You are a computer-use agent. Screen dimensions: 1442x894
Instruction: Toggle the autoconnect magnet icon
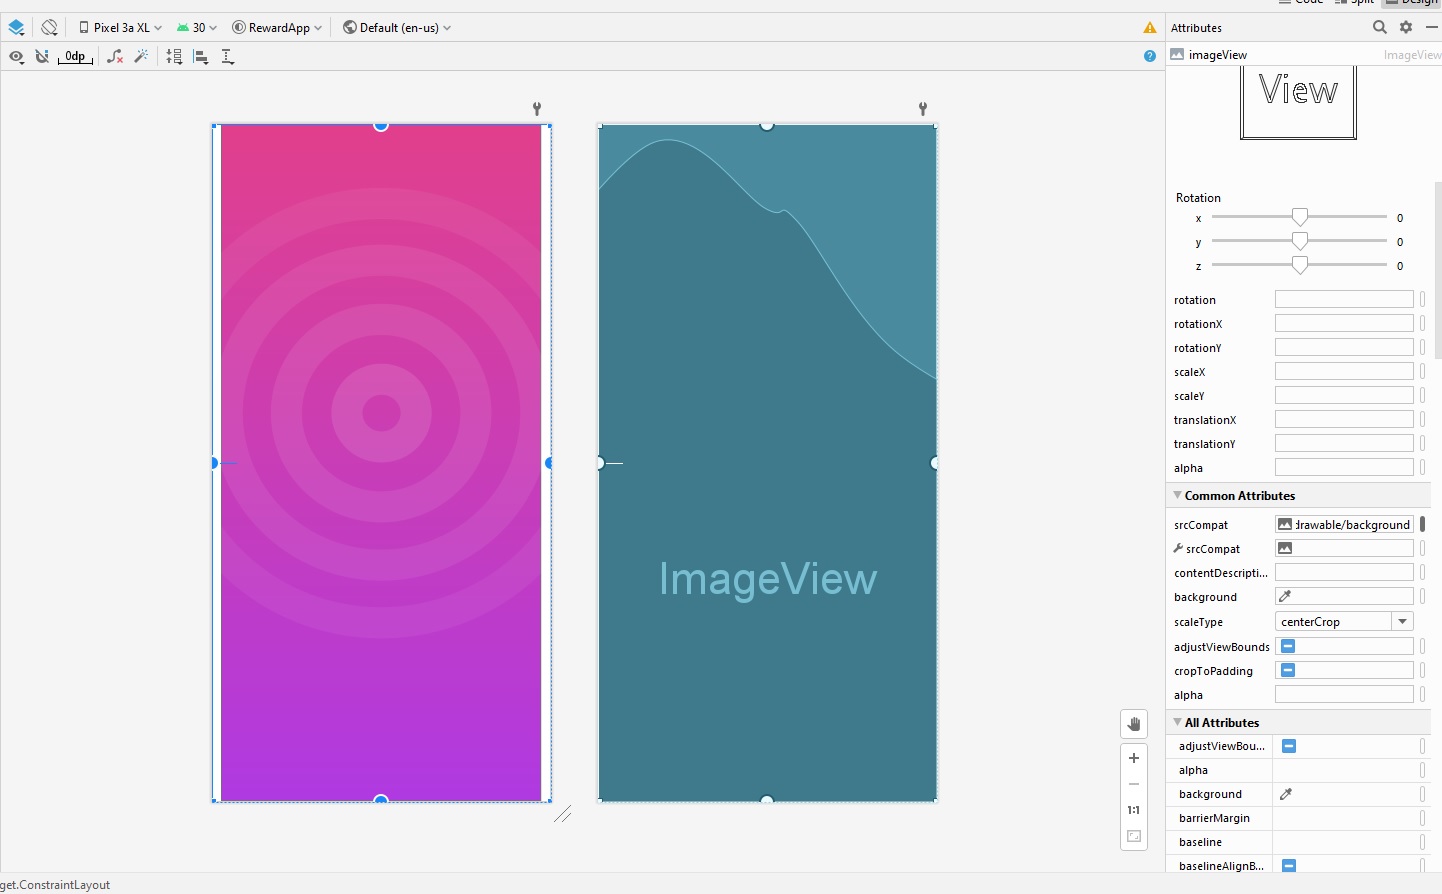[42, 57]
